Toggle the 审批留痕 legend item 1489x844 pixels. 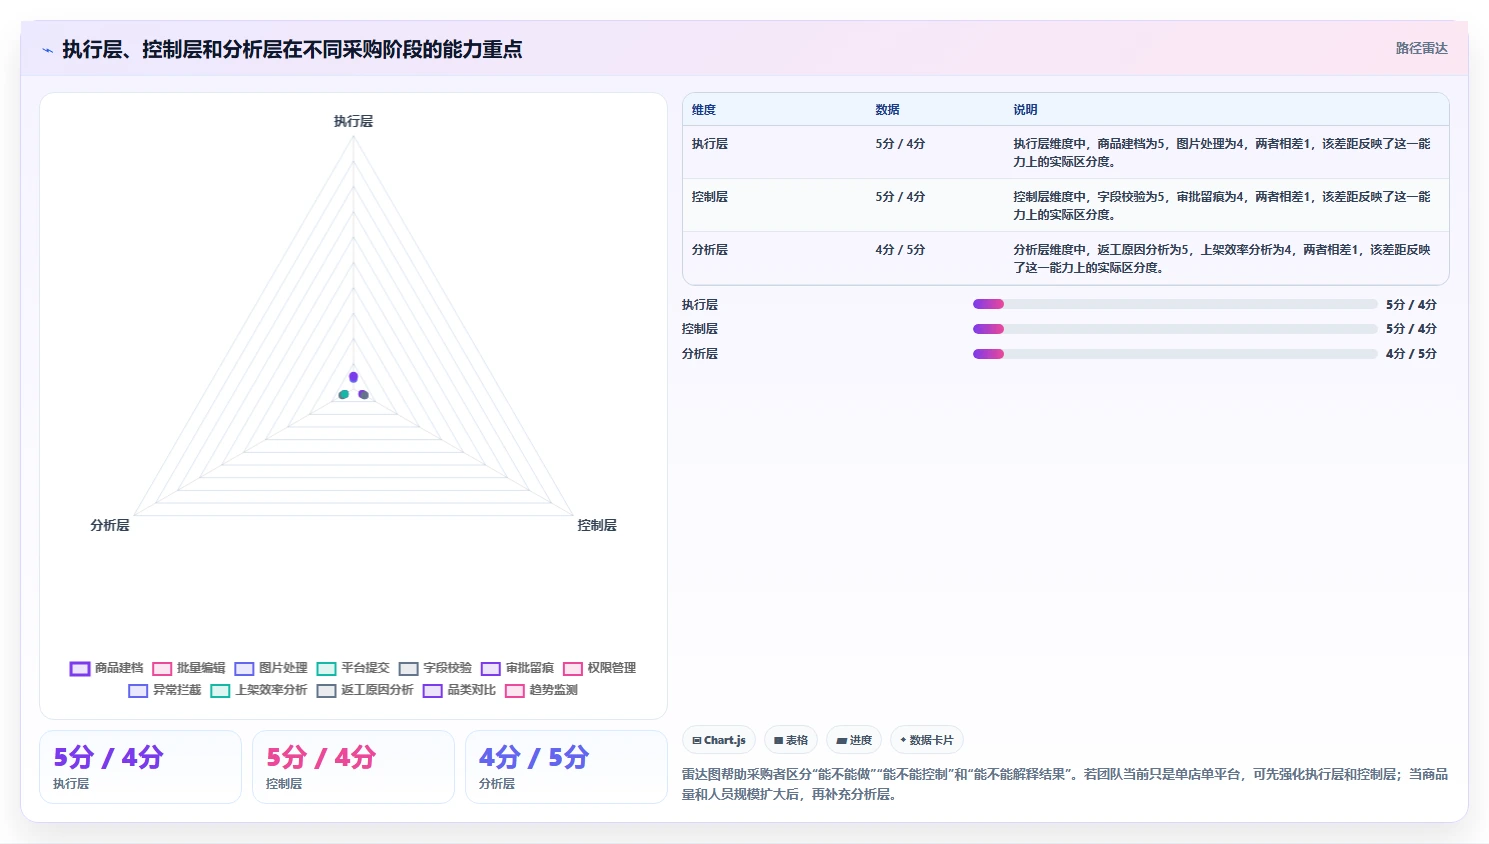[517, 668]
